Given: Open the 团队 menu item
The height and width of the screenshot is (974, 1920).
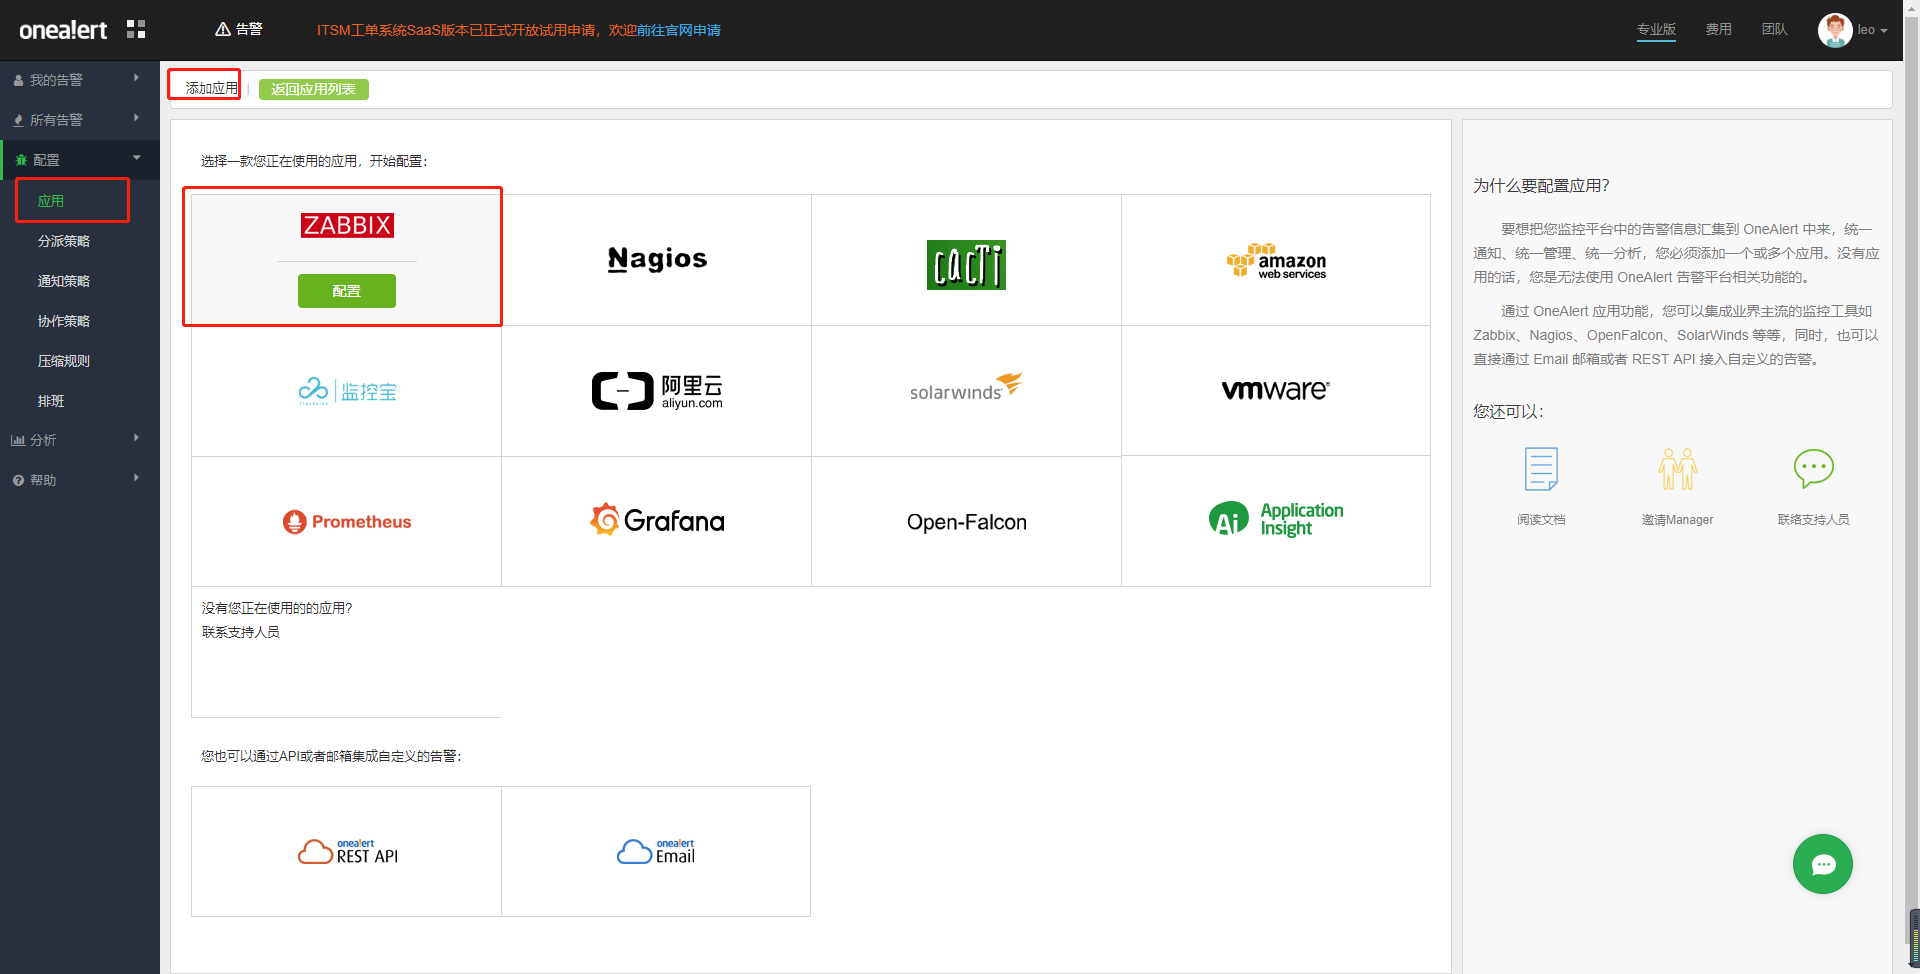Looking at the screenshot, I should pos(1774,29).
